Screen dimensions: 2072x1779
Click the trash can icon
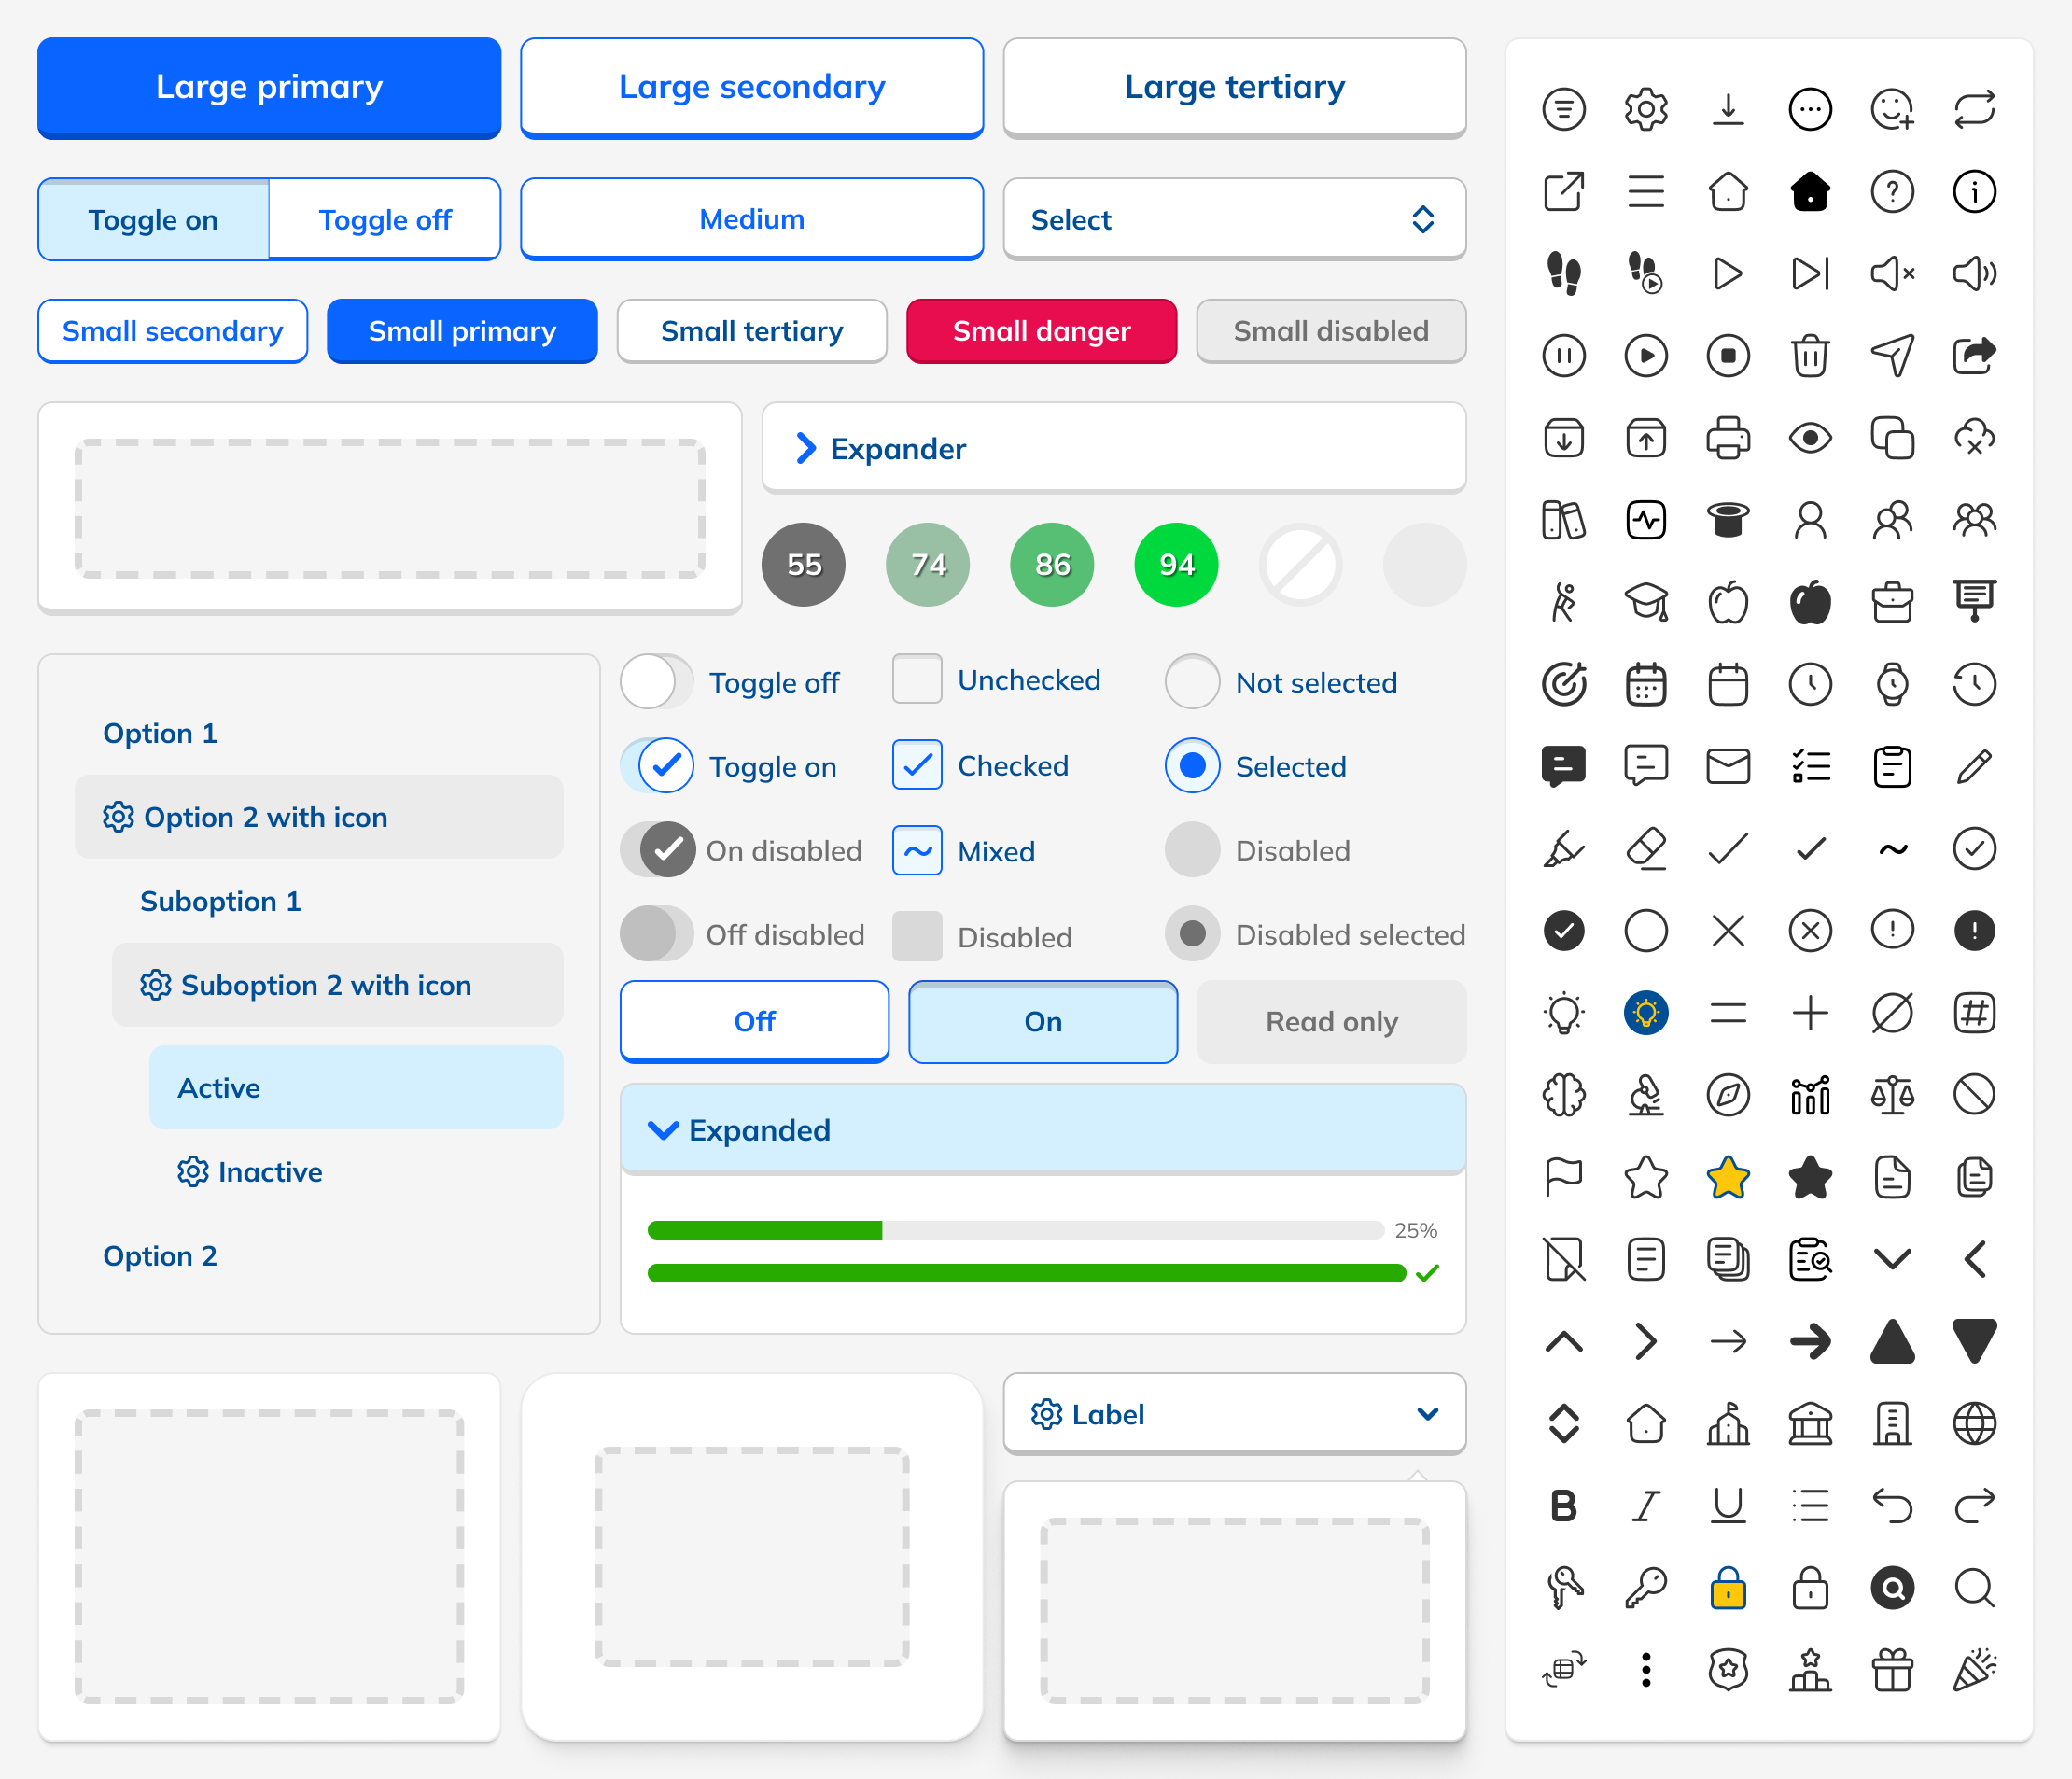tap(1809, 356)
